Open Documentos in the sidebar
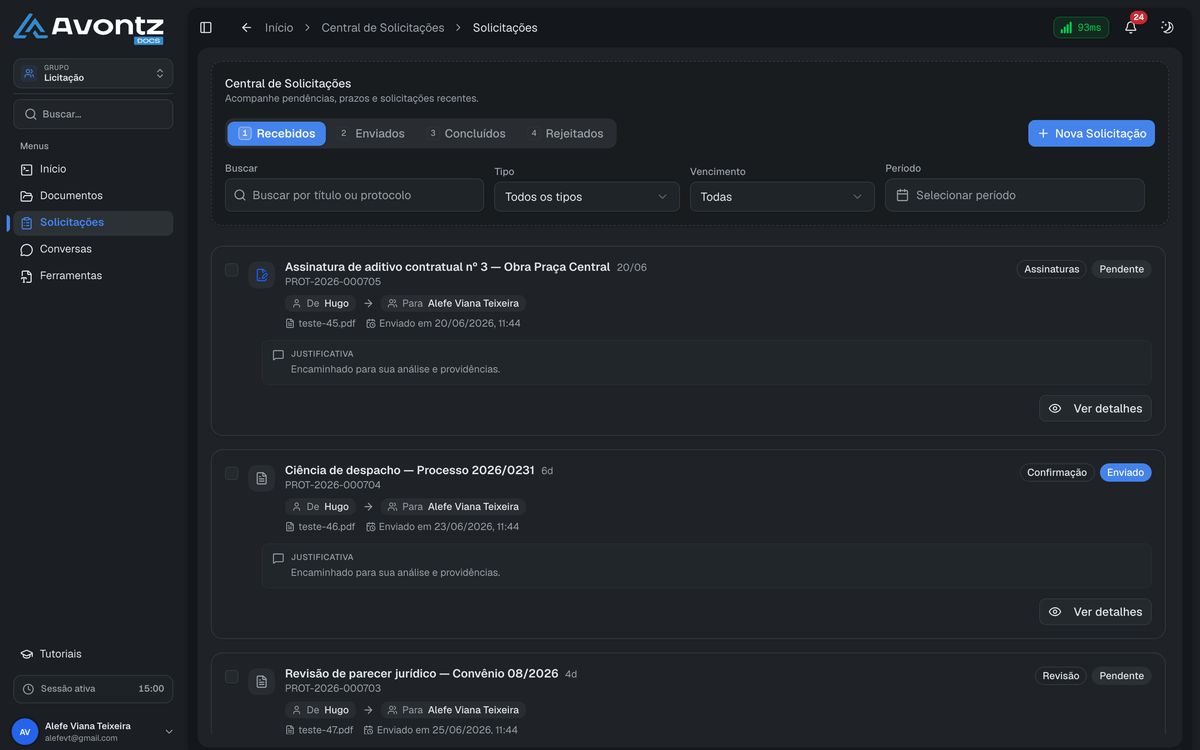1200x750 pixels. tap(93, 196)
